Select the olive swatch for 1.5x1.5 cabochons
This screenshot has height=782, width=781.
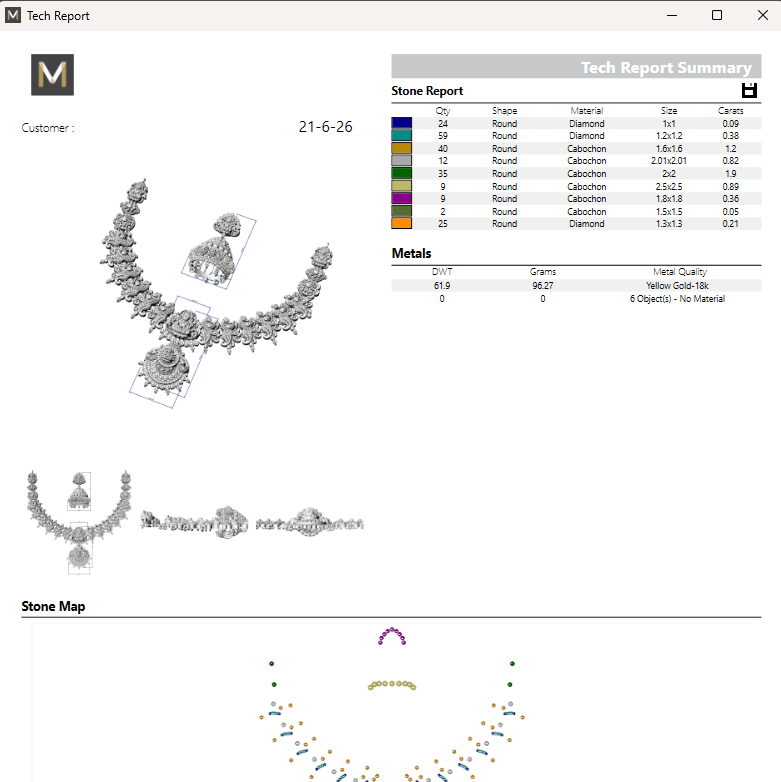pyautogui.click(x=401, y=211)
